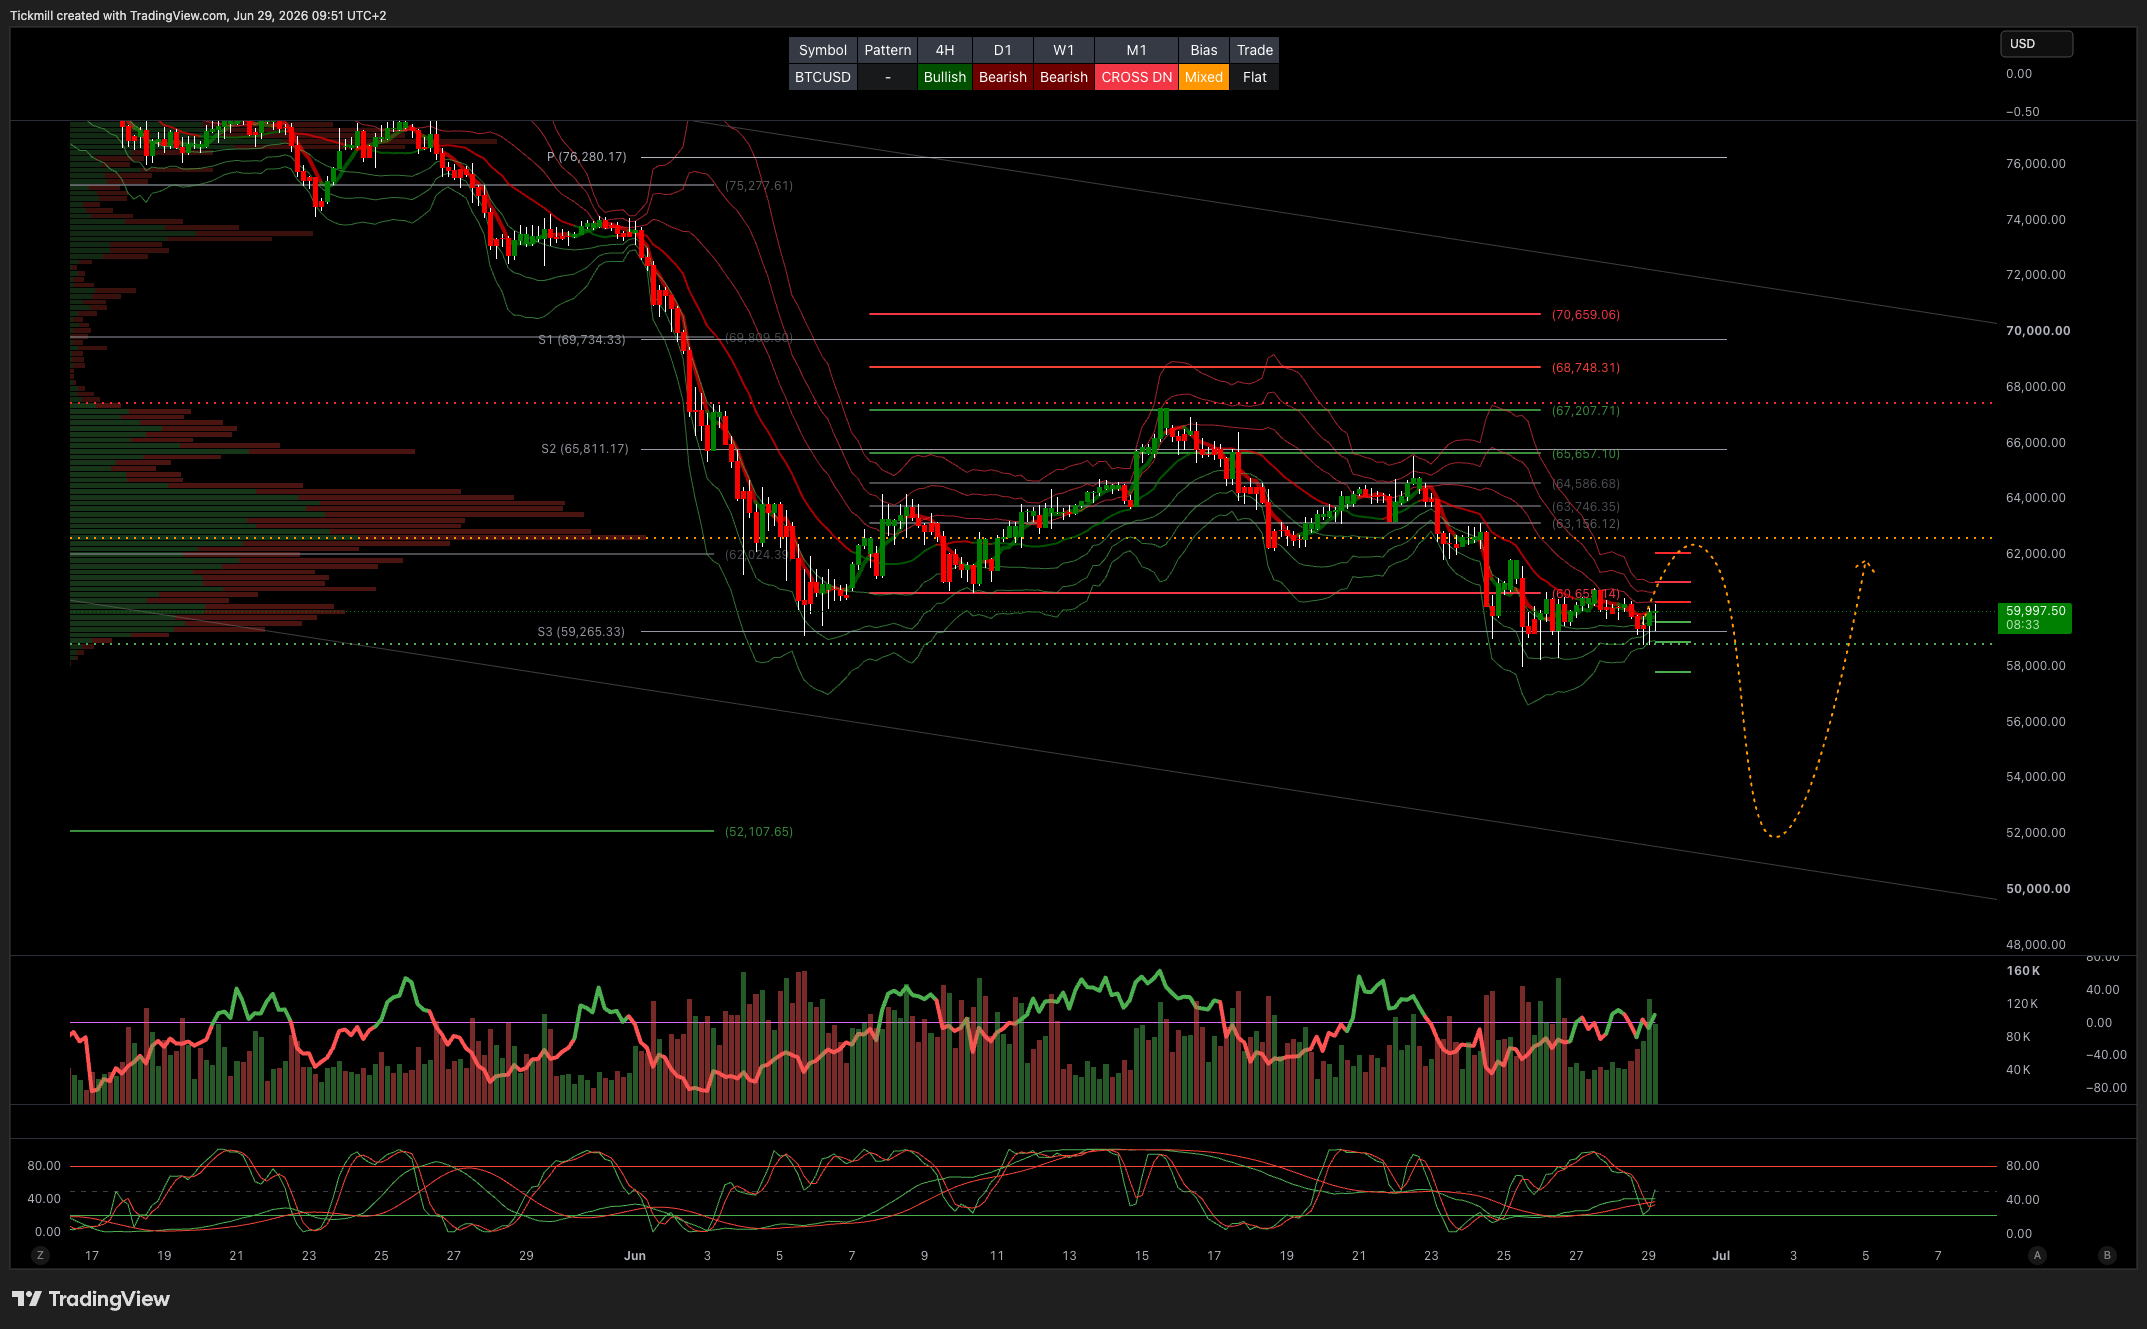The width and height of the screenshot is (2147, 1329).
Task: Click the 9 date label on time axis
Action: (924, 1256)
